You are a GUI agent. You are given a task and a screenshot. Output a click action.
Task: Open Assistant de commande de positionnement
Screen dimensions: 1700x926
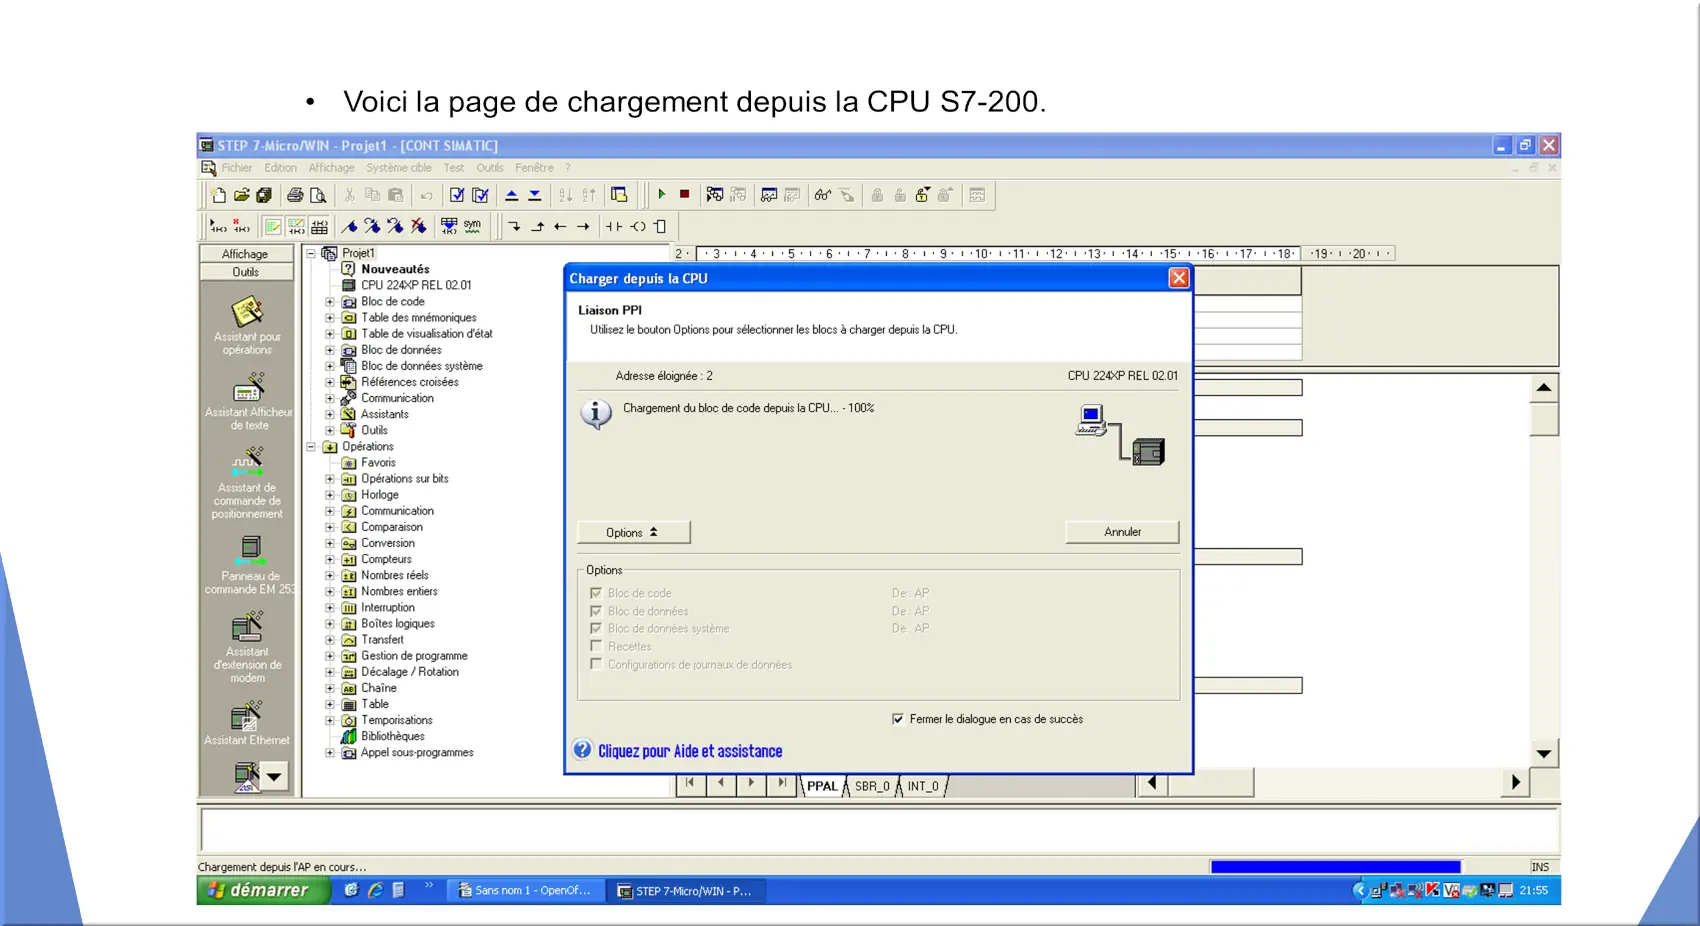[247, 483]
